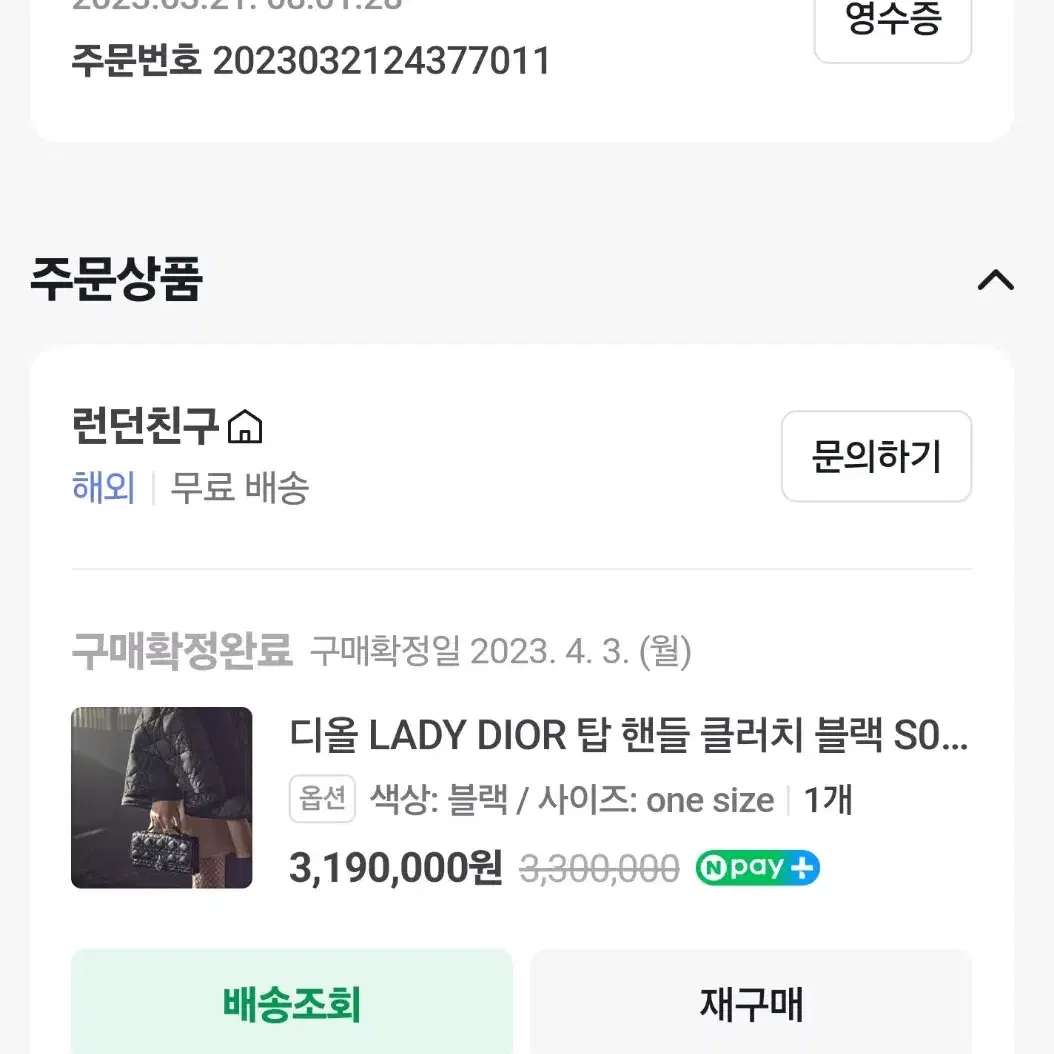Screen dimensions: 1054x1054
Task: Select the blue 해외 label
Action: point(104,487)
